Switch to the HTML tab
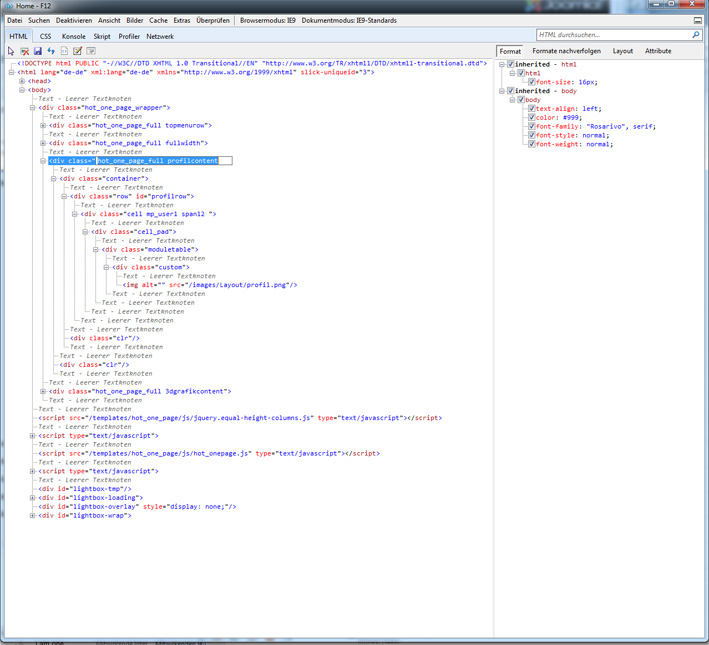Image resolution: width=709 pixels, height=645 pixels. point(19,36)
